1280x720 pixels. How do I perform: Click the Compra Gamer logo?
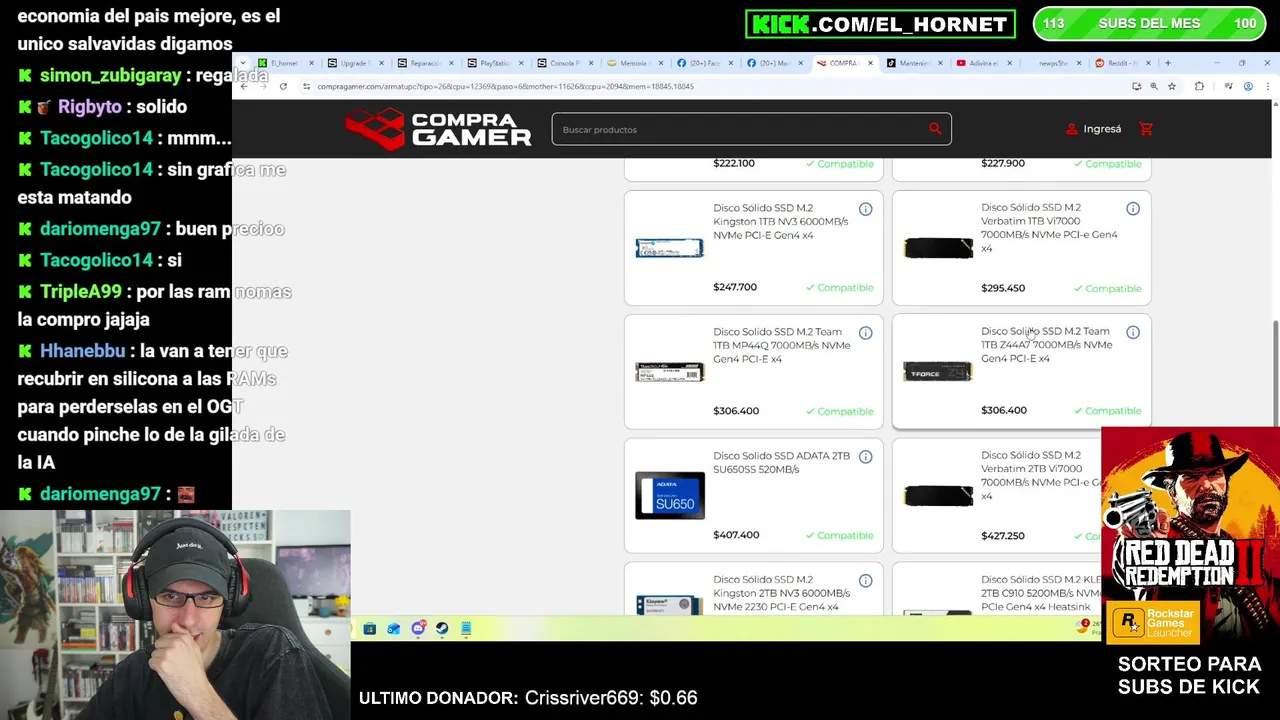[x=438, y=129]
